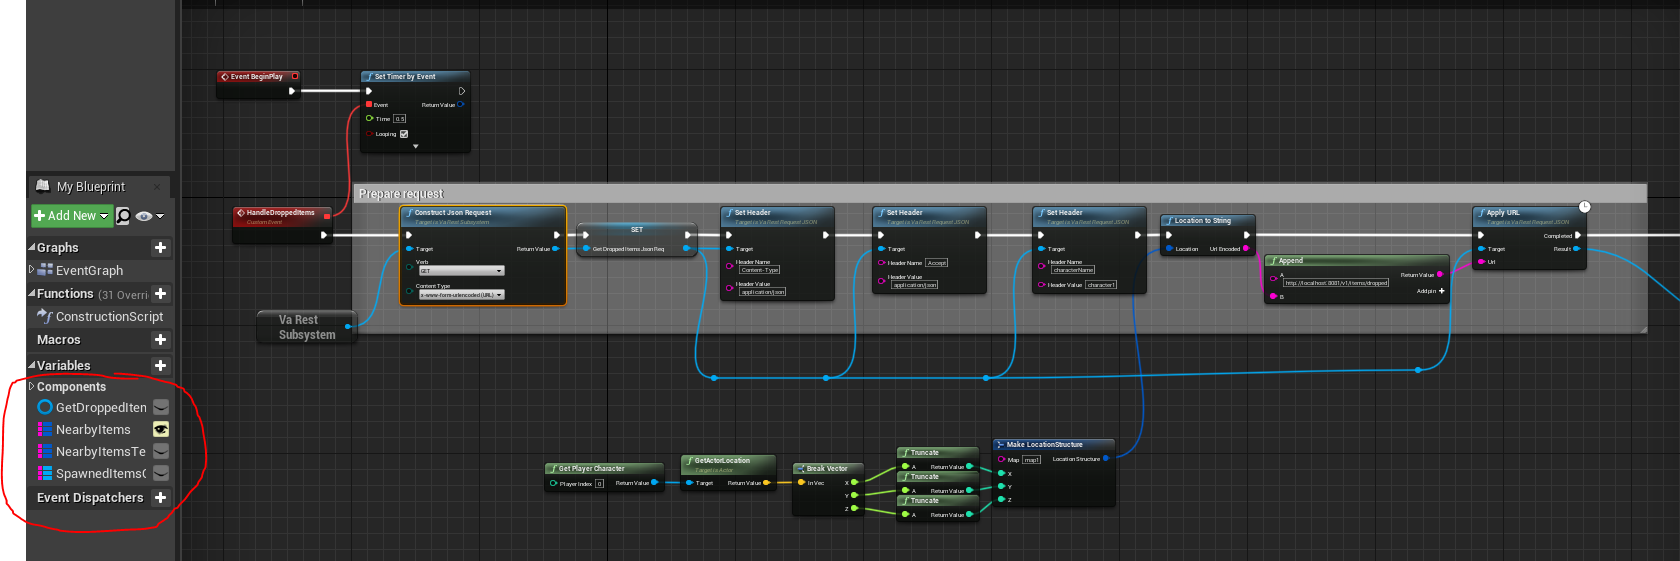Click the NearbyItems array type icon
The width and height of the screenshot is (1680, 561).
point(45,429)
